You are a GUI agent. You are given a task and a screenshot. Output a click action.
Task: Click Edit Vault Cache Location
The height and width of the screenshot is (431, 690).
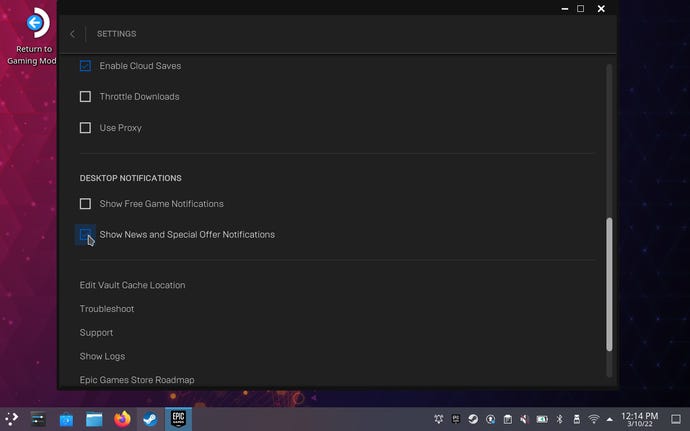pyautogui.click(x=132, y=285)
